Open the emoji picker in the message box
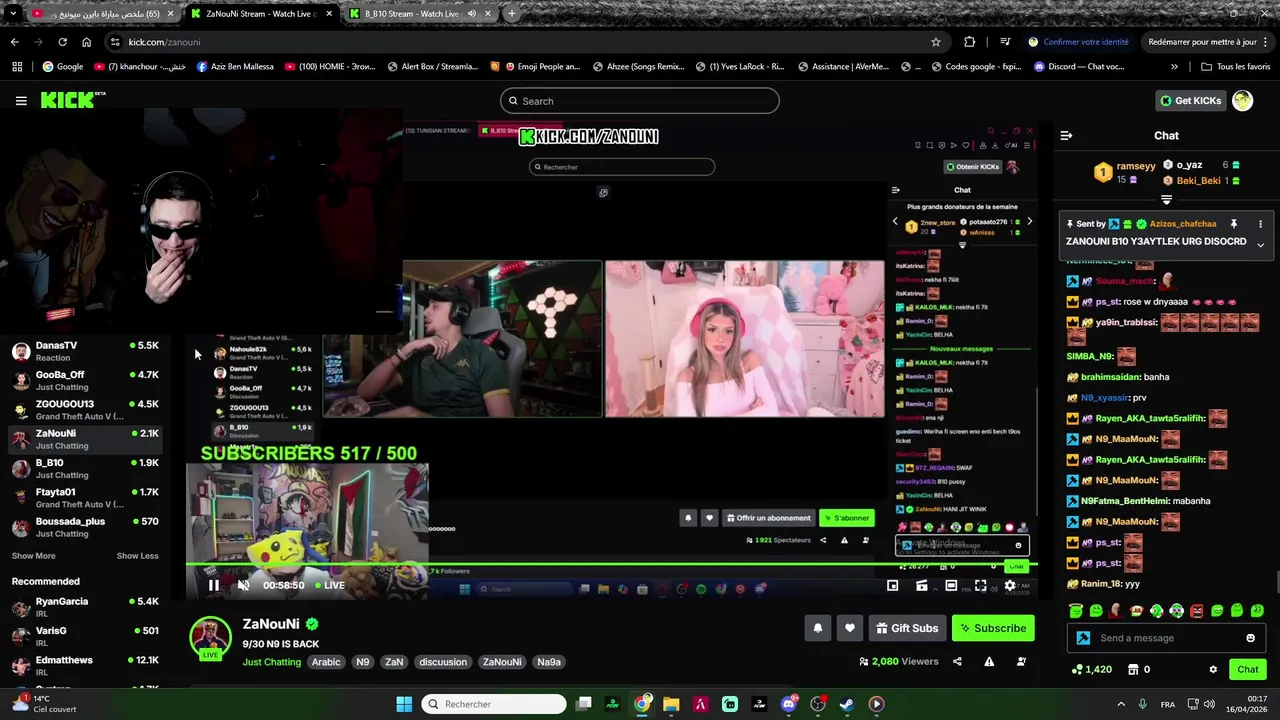Screen dimensions: 1280x720 point(1250,638)
